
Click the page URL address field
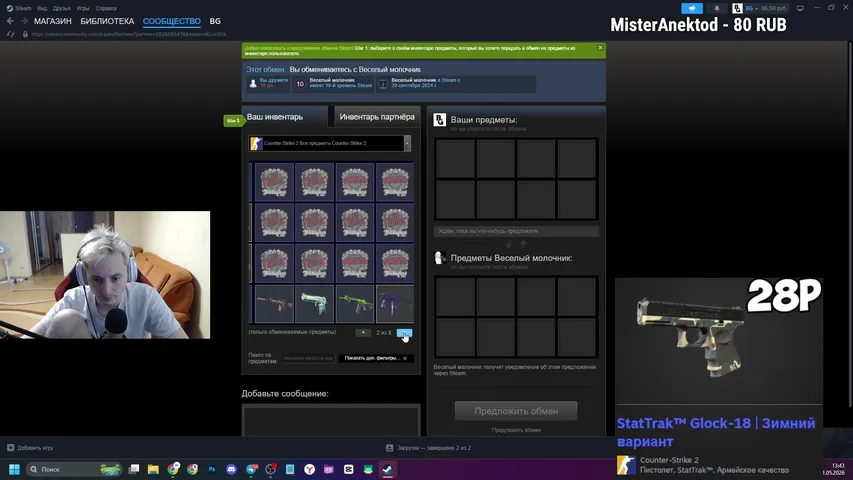pyautogui.click(x=128, y=34)
